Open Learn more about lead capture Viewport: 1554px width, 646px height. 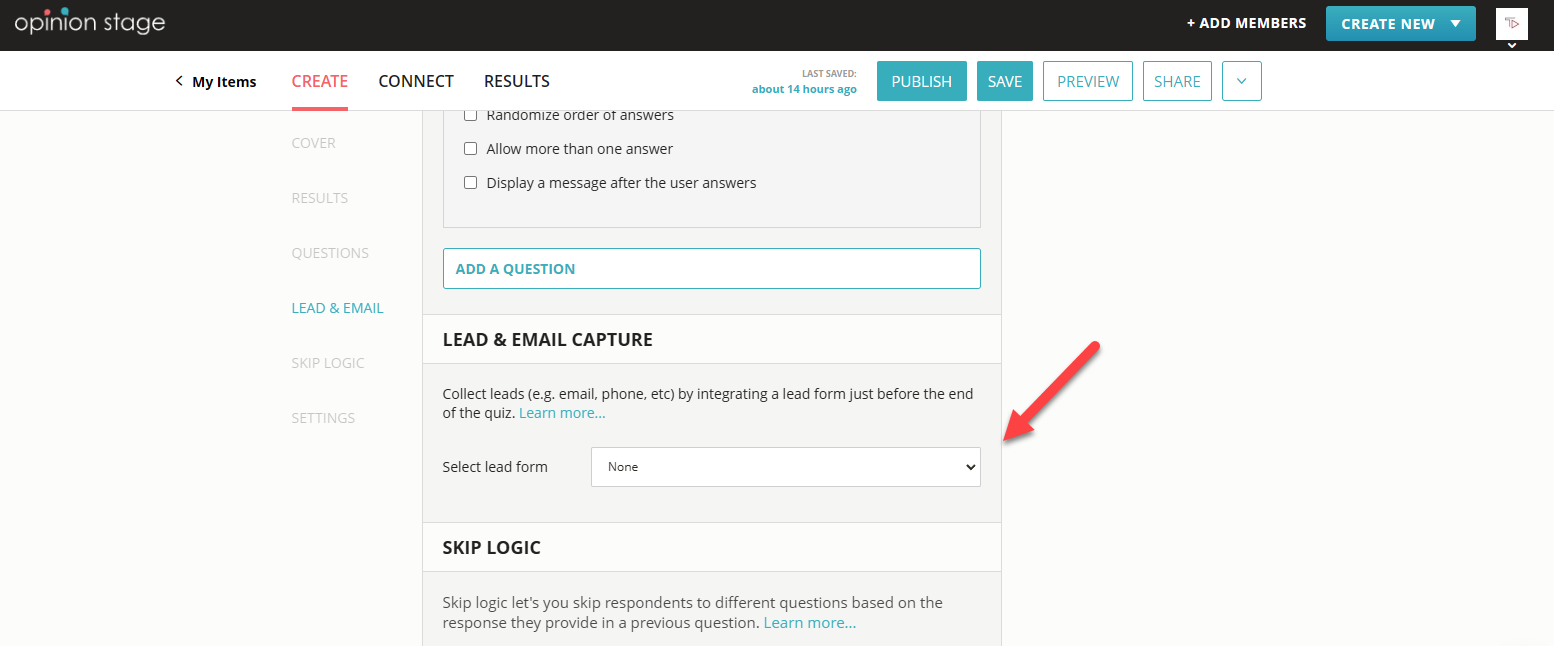(561, 412)
